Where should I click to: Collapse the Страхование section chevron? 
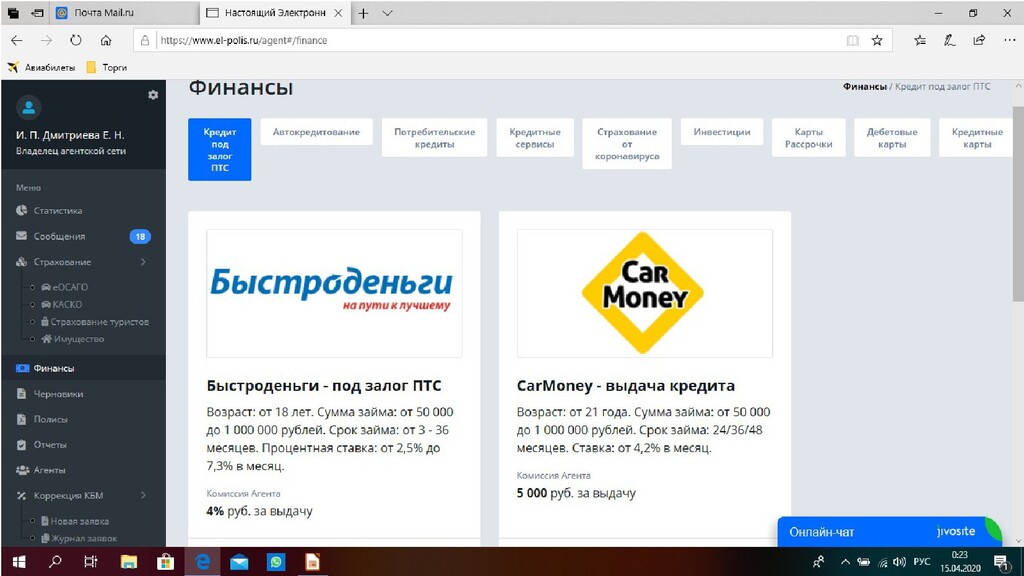point(143,262)
